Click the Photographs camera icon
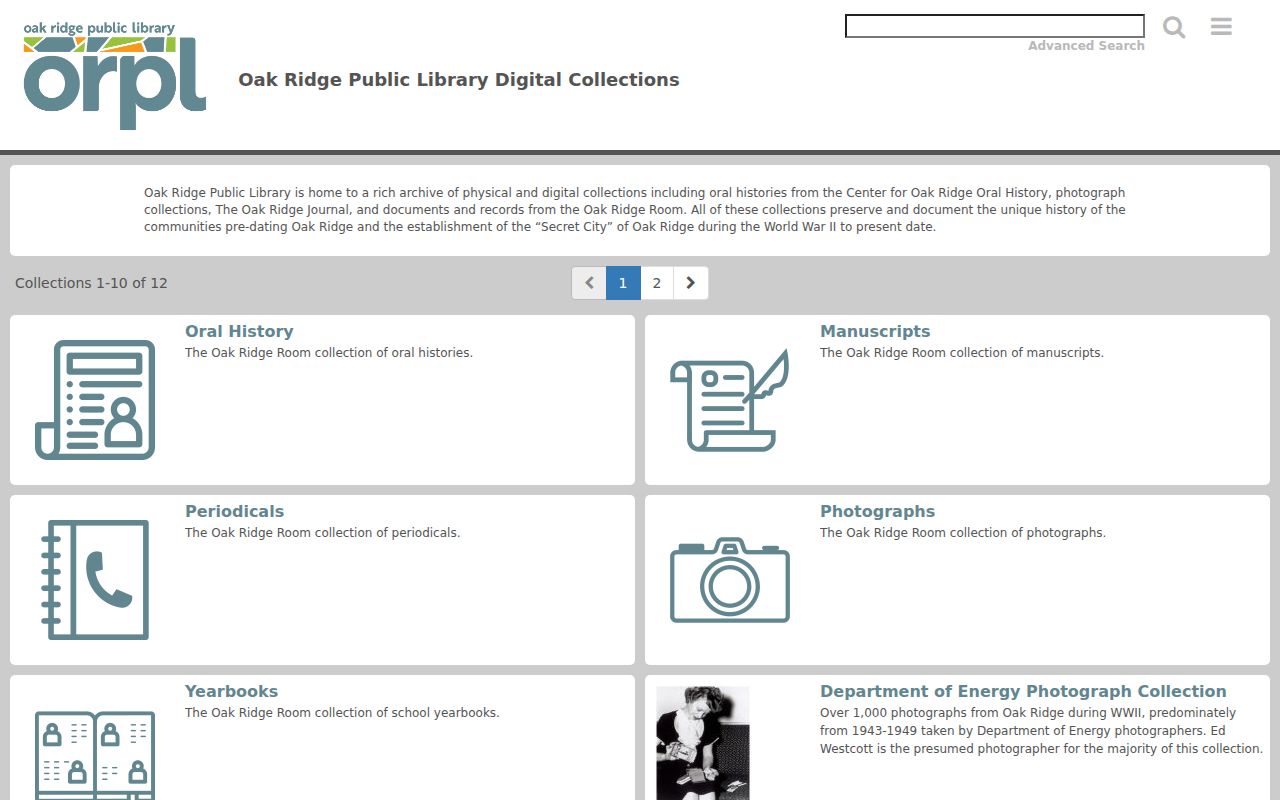Image resolution: width=1280 pixels, height=800 pixels. 730,580
